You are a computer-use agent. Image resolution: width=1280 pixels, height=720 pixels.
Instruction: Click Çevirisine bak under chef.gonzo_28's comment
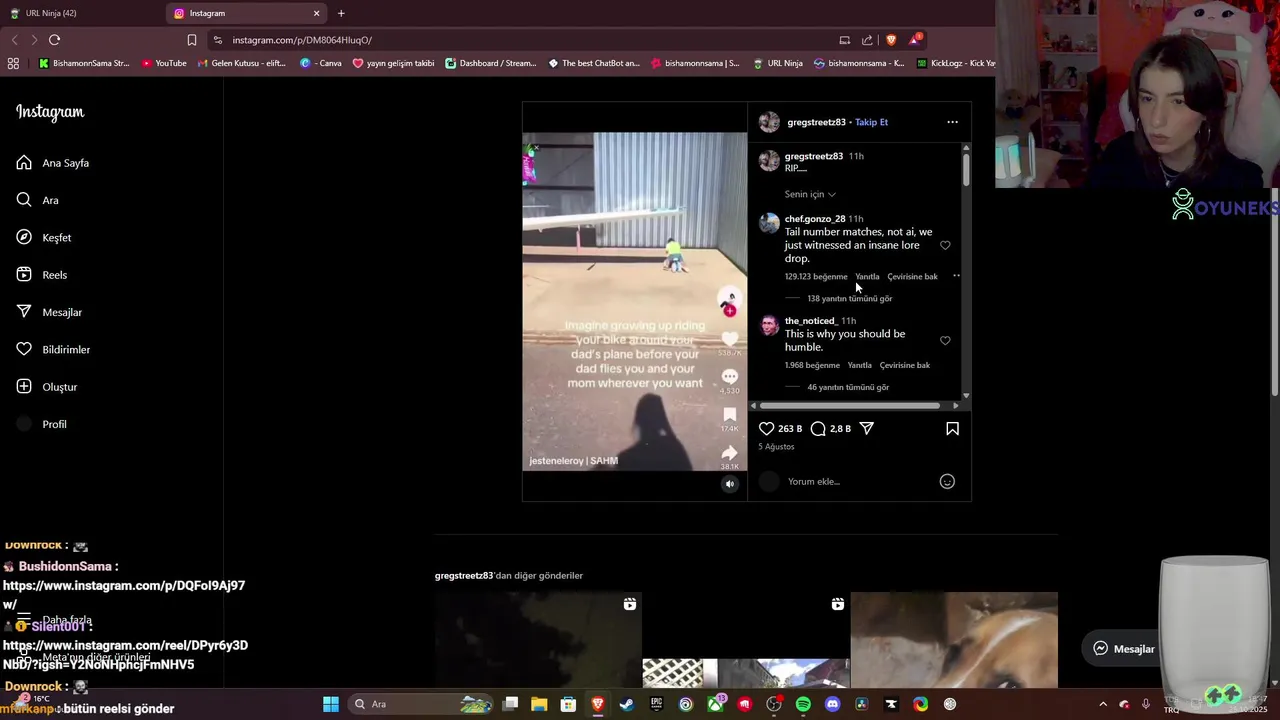click(x=912, y=277)
